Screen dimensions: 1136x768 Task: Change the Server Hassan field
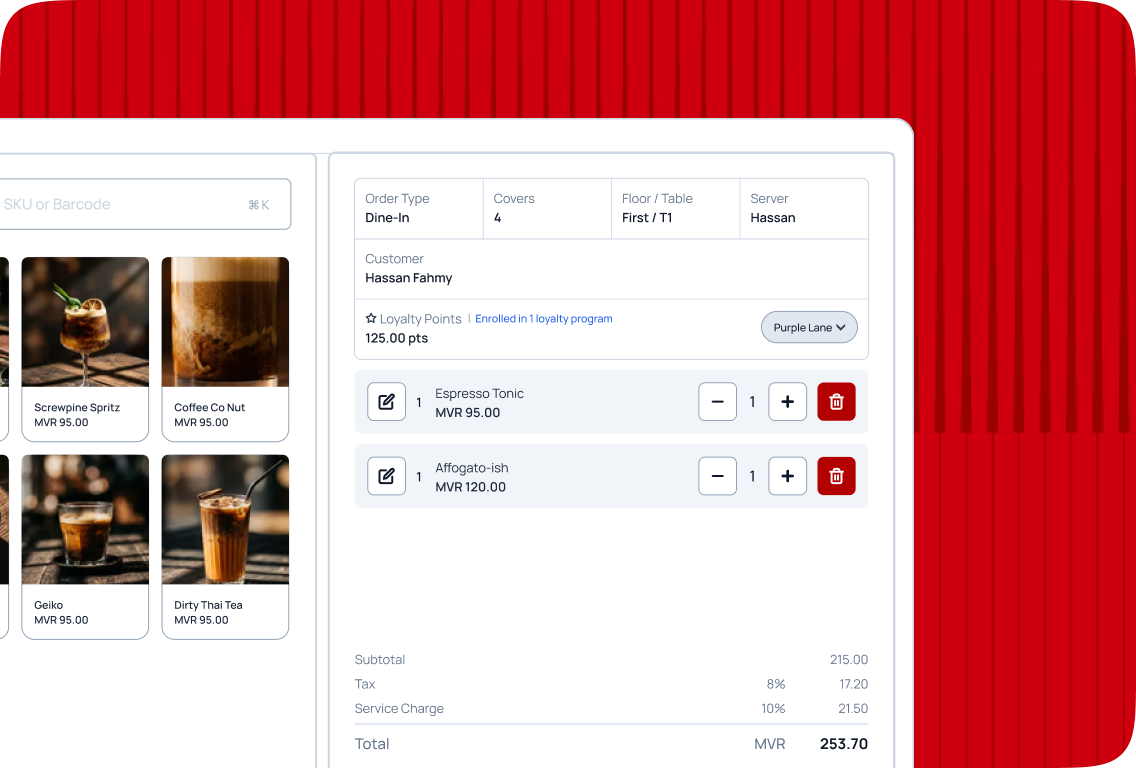click(x=803, y=209)
